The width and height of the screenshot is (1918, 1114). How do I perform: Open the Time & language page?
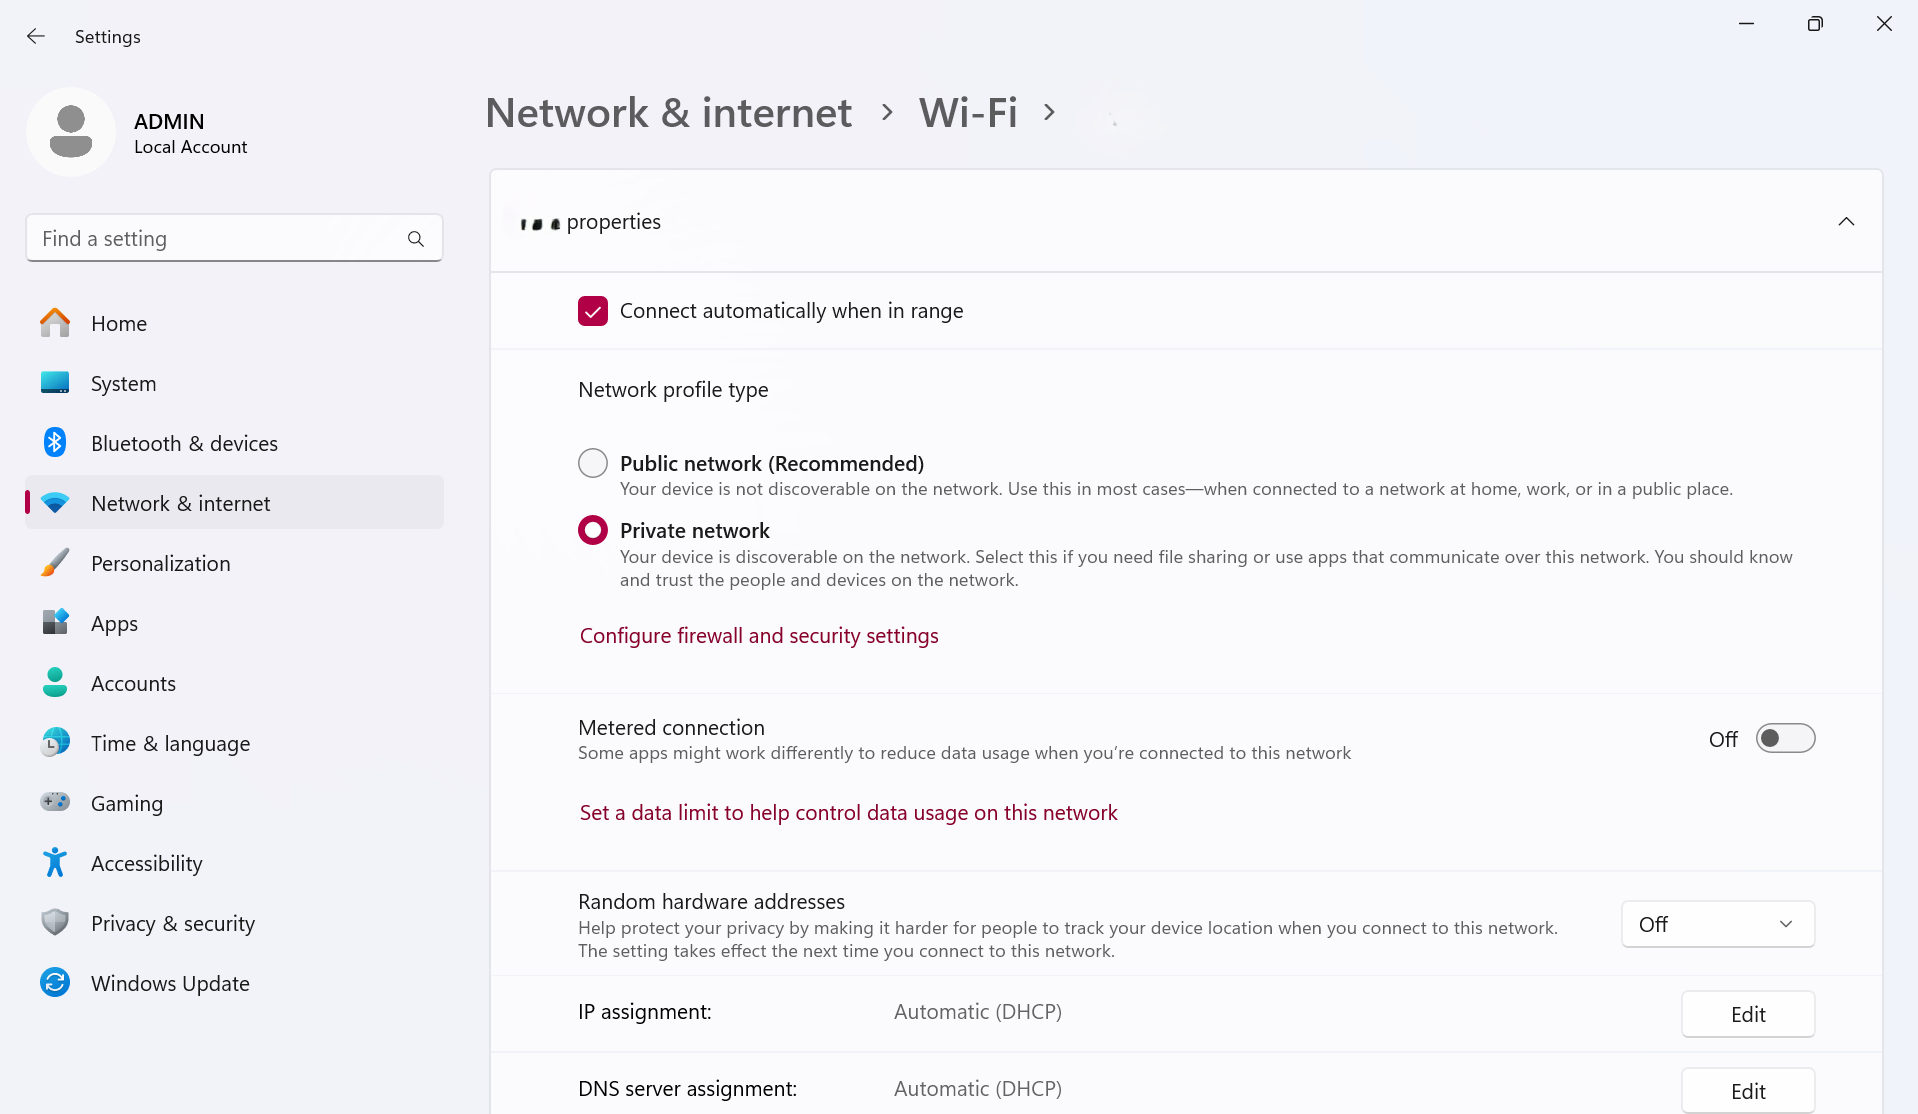tap(170, 743)
